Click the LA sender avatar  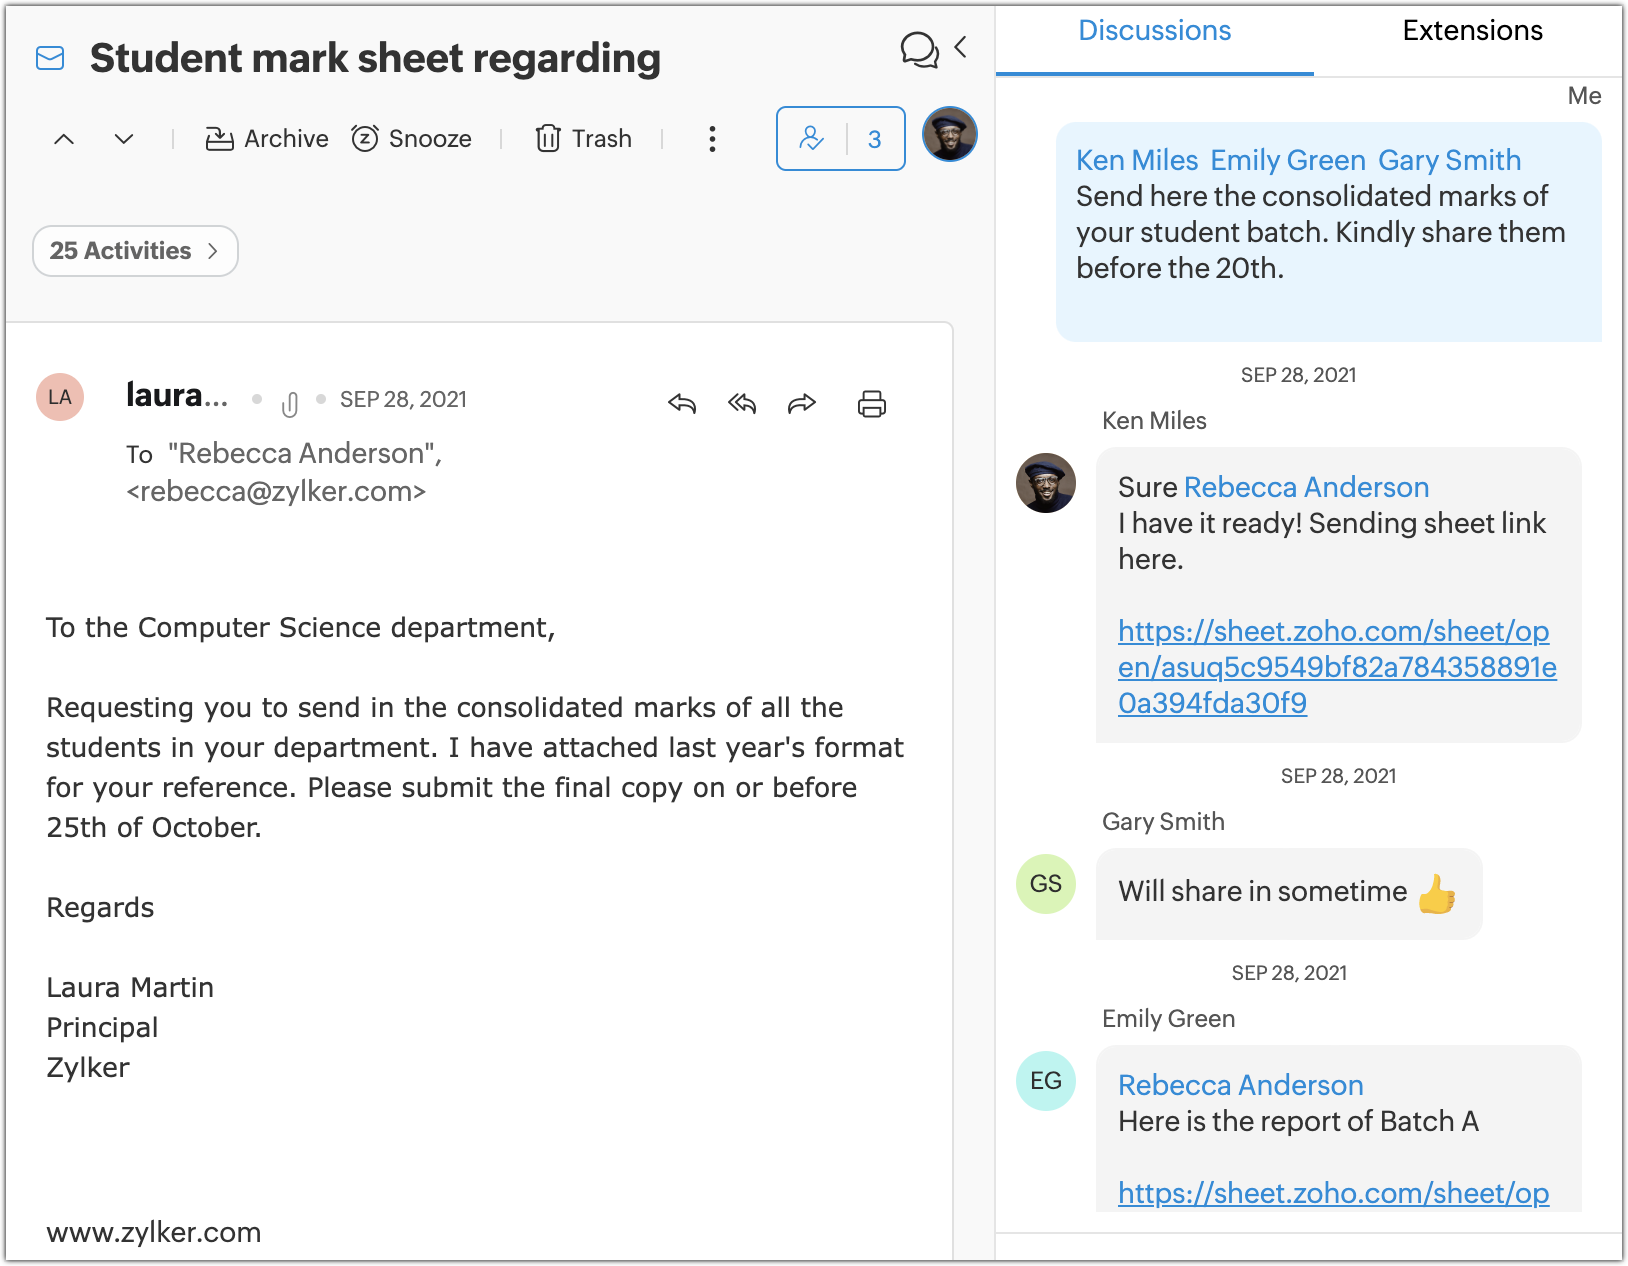tap(60, 397)
